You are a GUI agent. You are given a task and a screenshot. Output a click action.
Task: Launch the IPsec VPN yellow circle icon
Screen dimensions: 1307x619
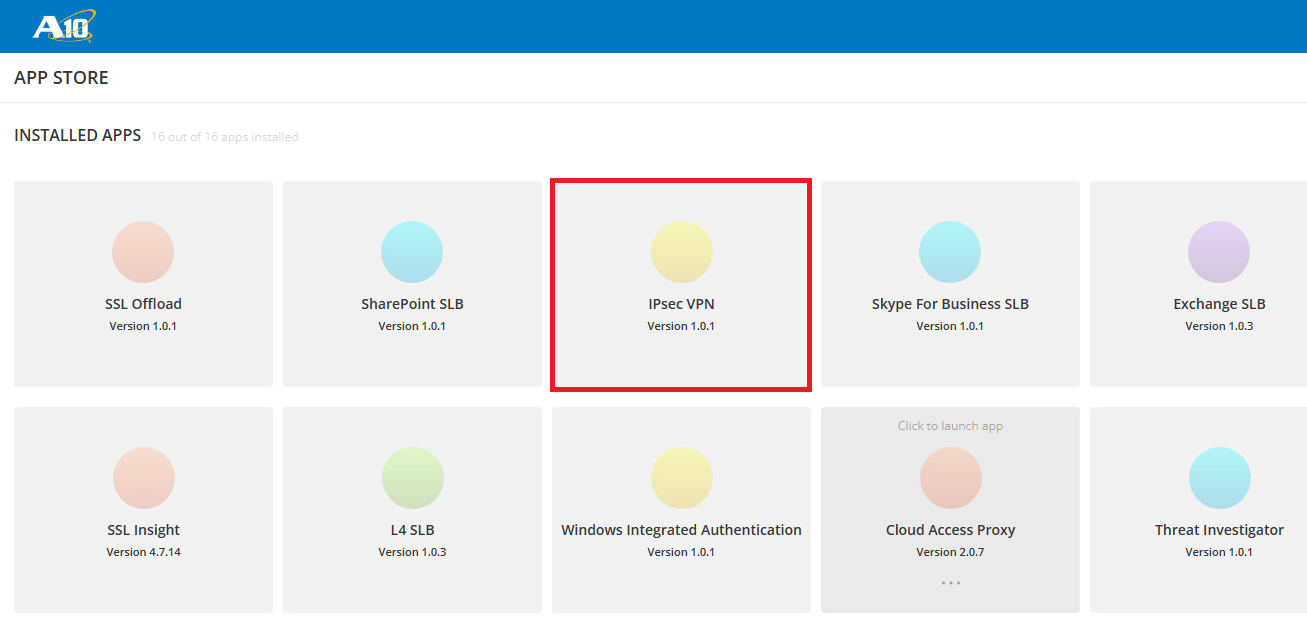tap(681, 252)
